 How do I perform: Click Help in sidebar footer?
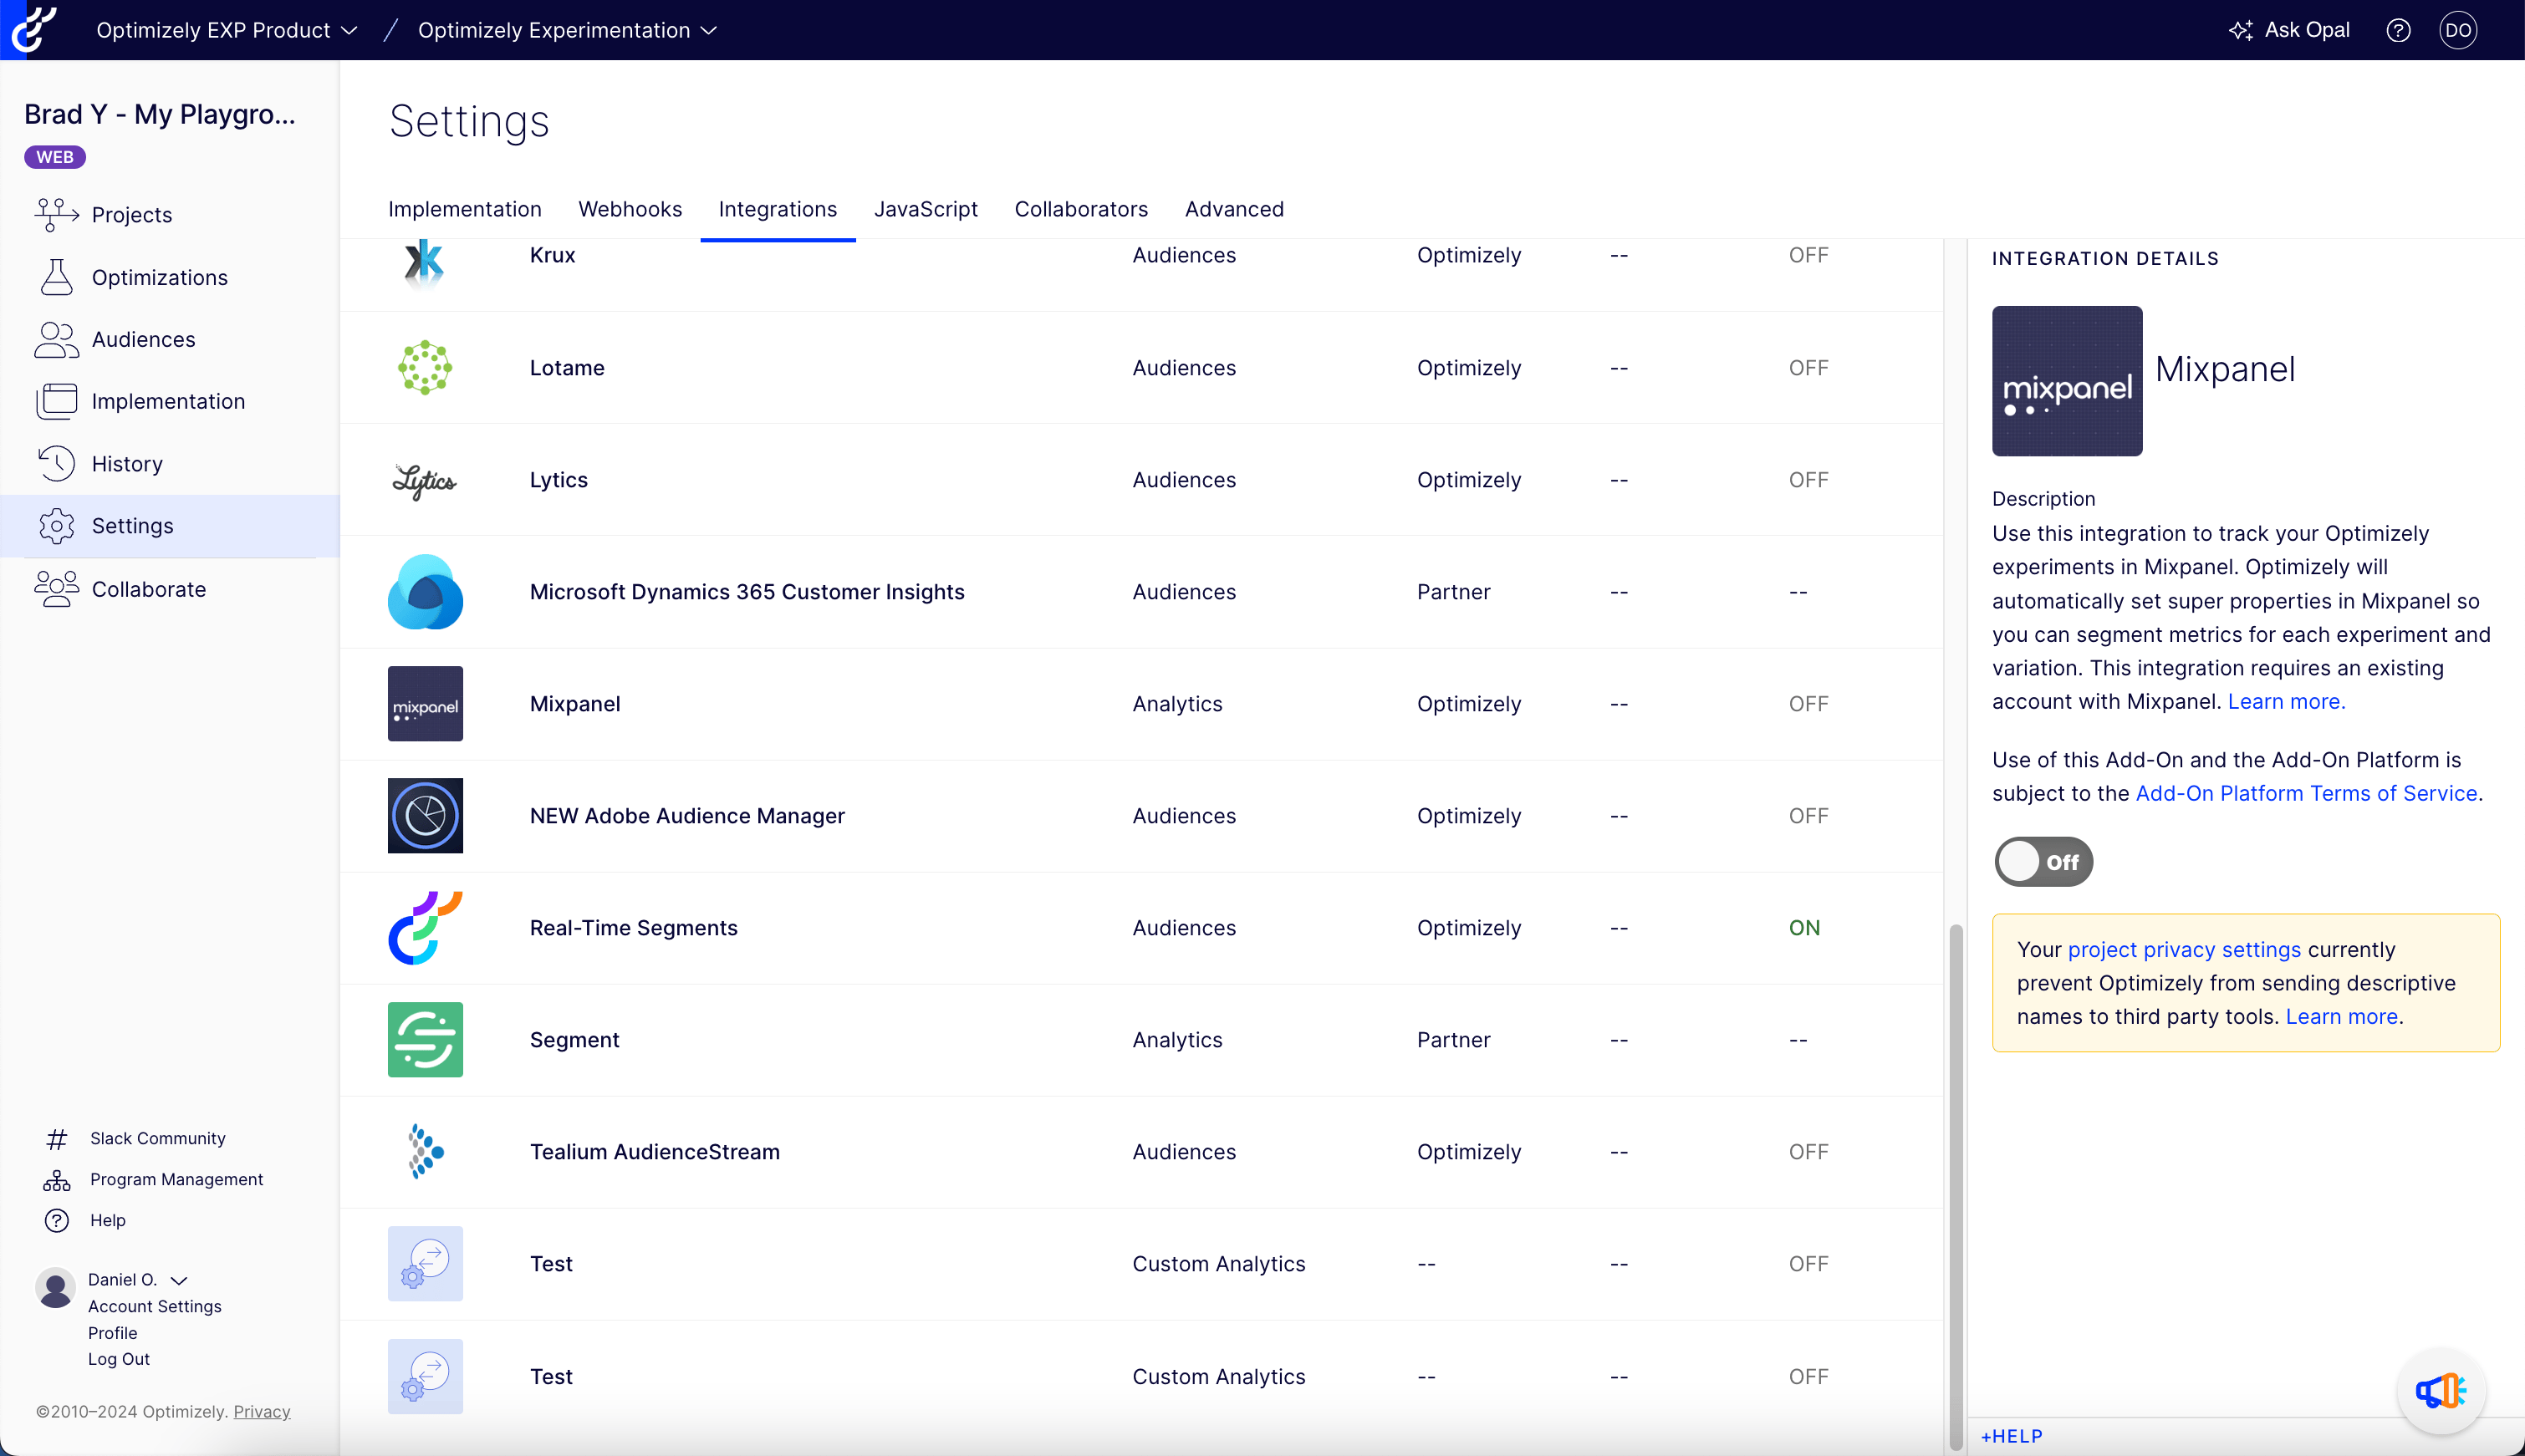click(108, 1220)
